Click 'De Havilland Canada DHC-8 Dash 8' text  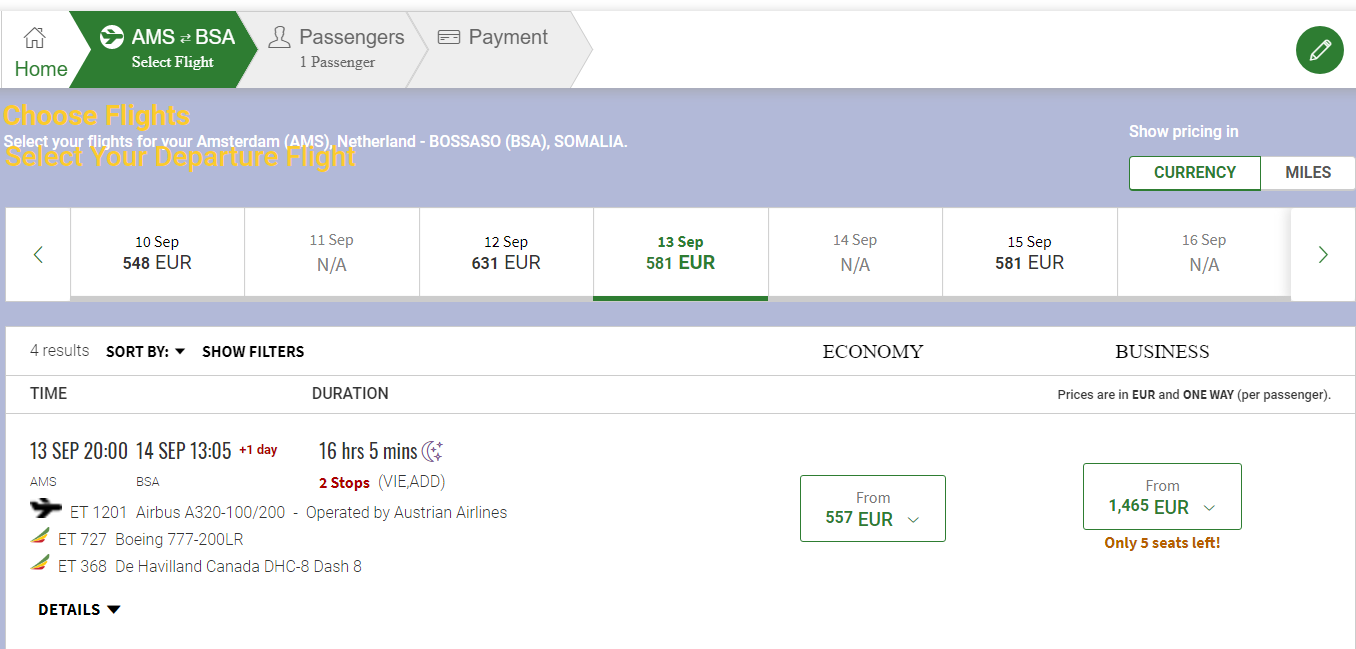tap(238, 566)
